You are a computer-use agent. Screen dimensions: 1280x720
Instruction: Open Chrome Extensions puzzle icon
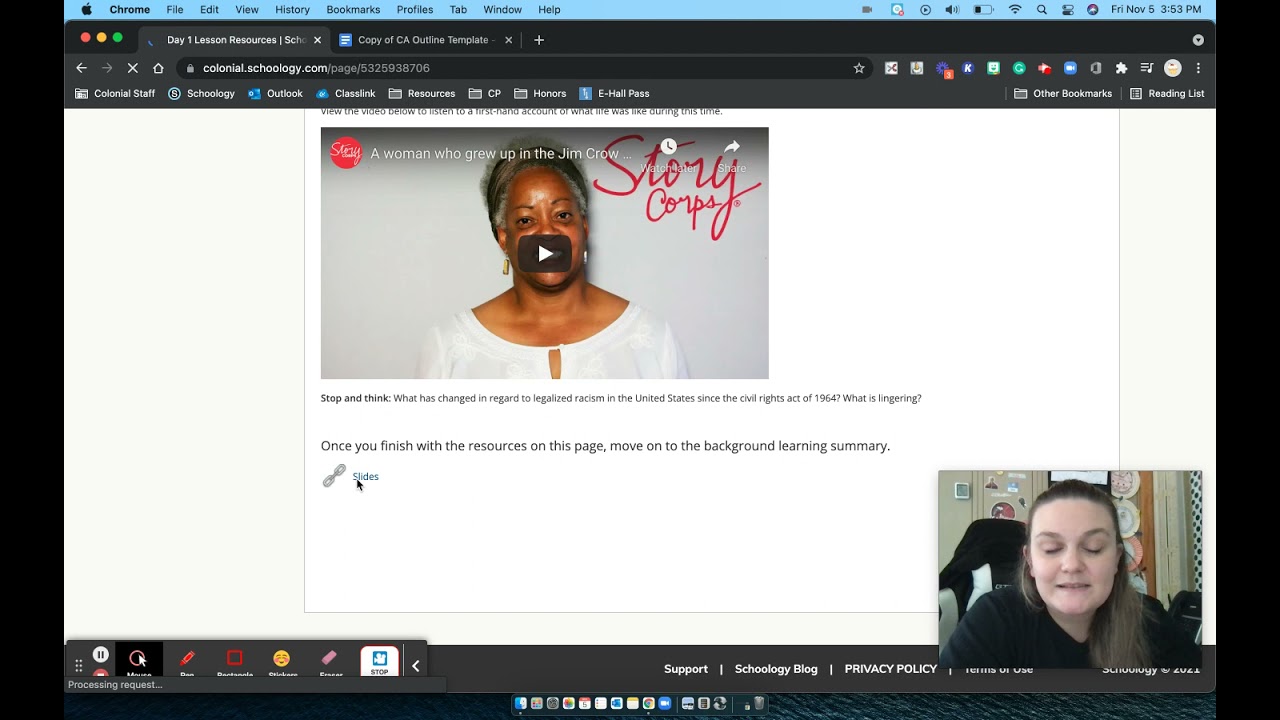click(x=1121, y=68)
